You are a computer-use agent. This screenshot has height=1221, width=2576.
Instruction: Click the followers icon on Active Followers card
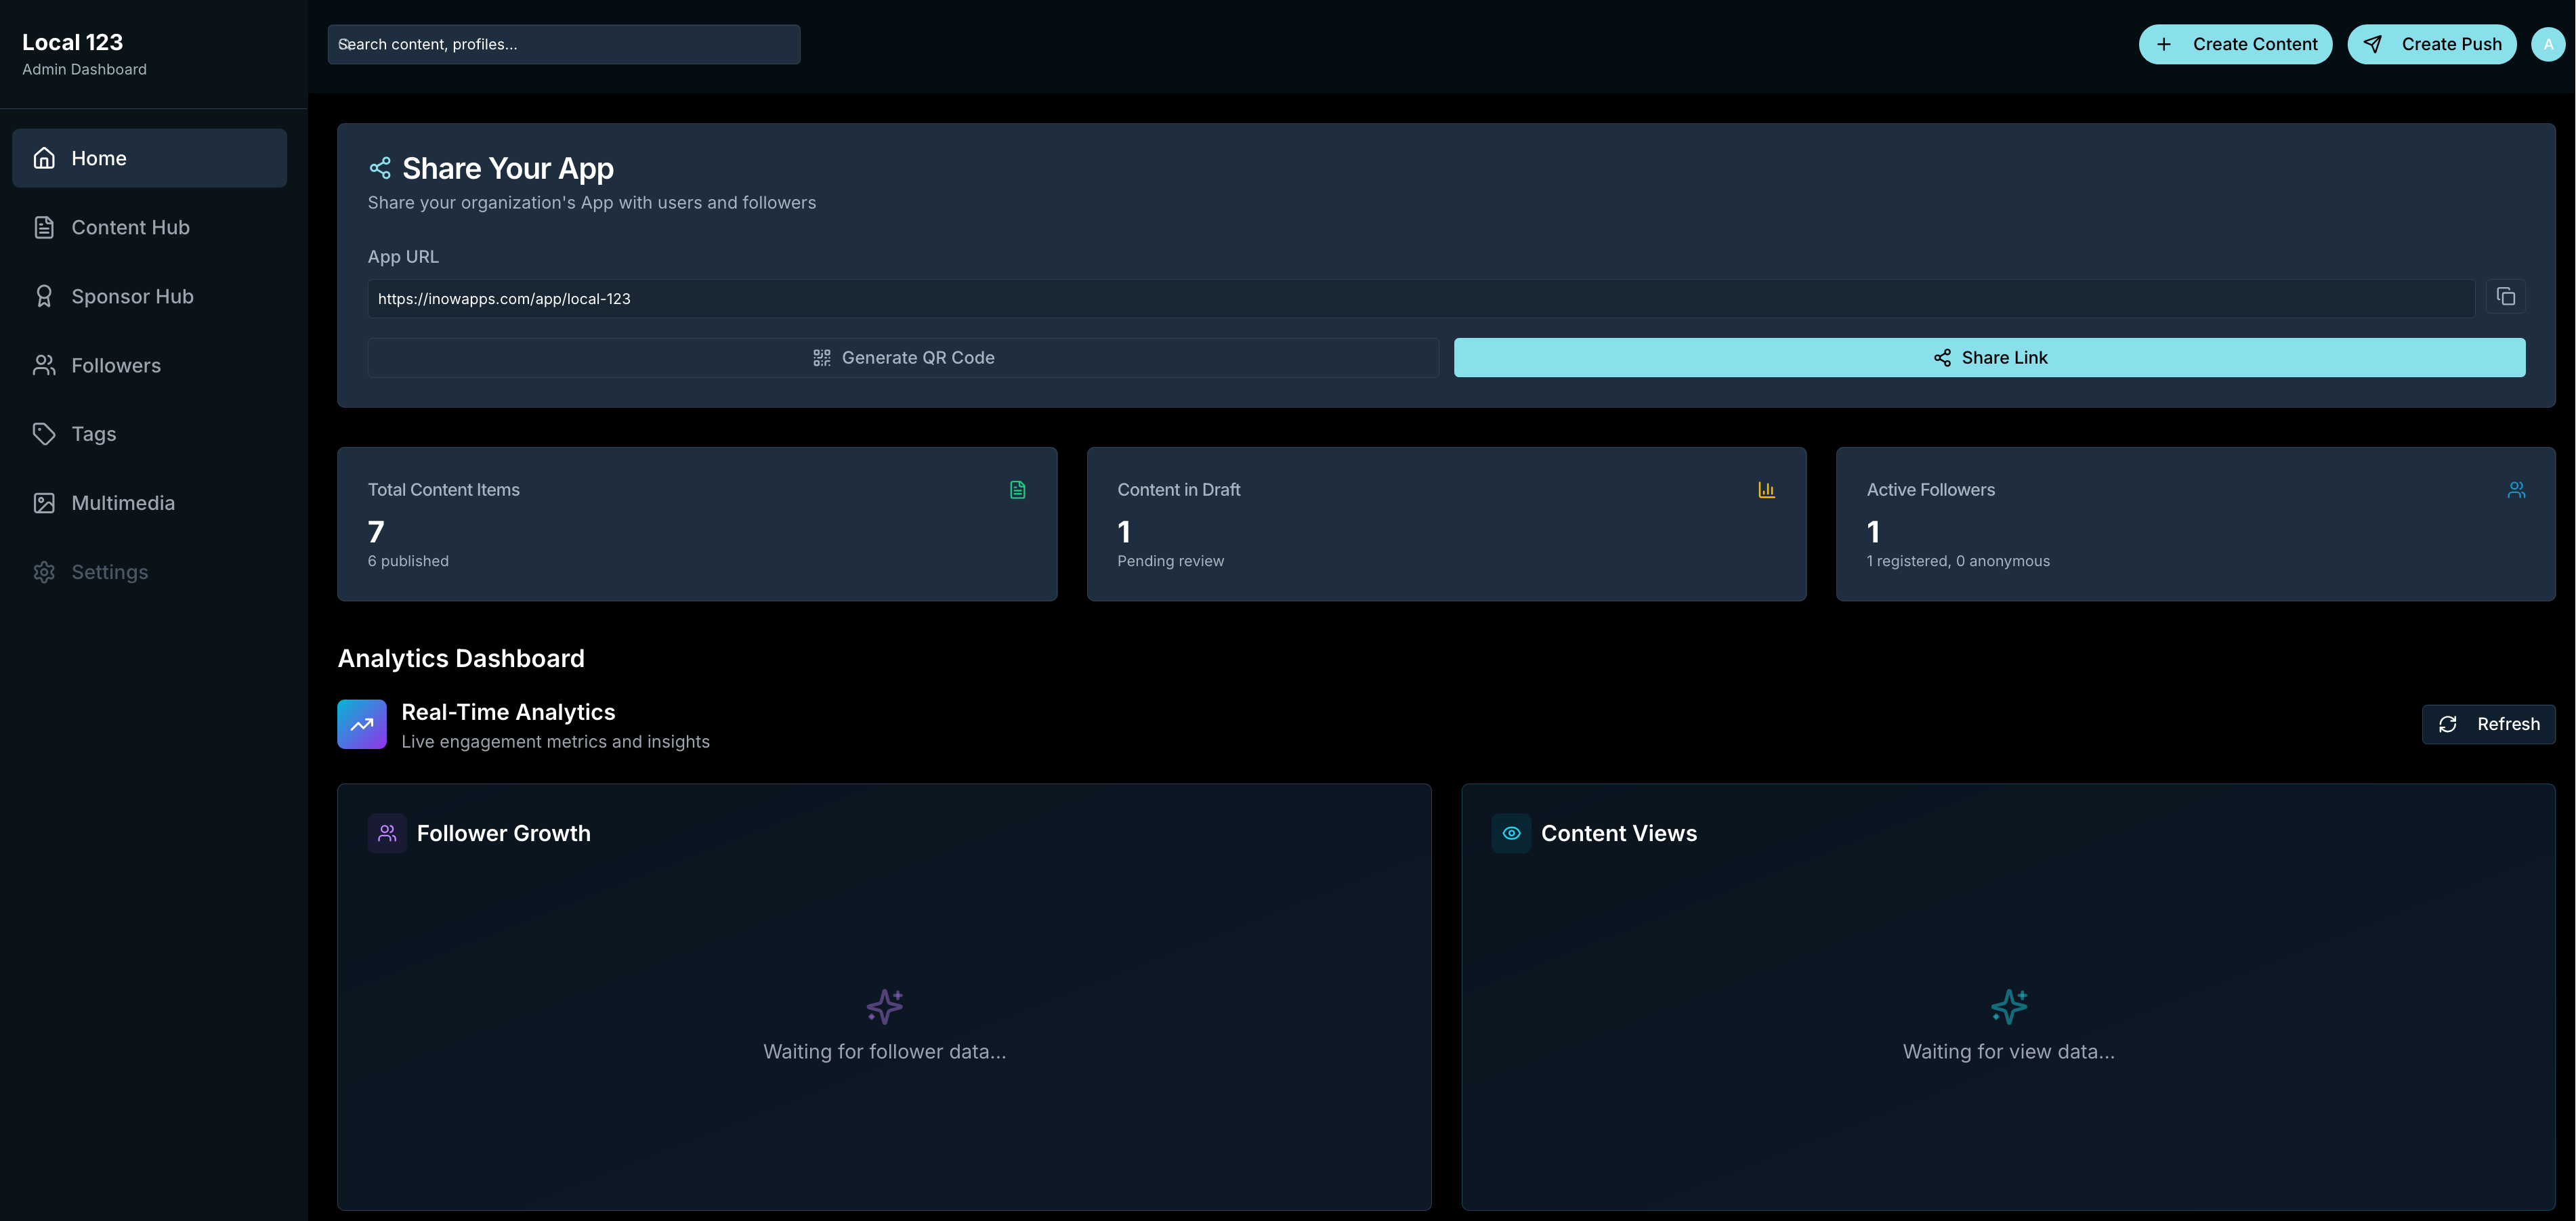tap(2517, 489)
